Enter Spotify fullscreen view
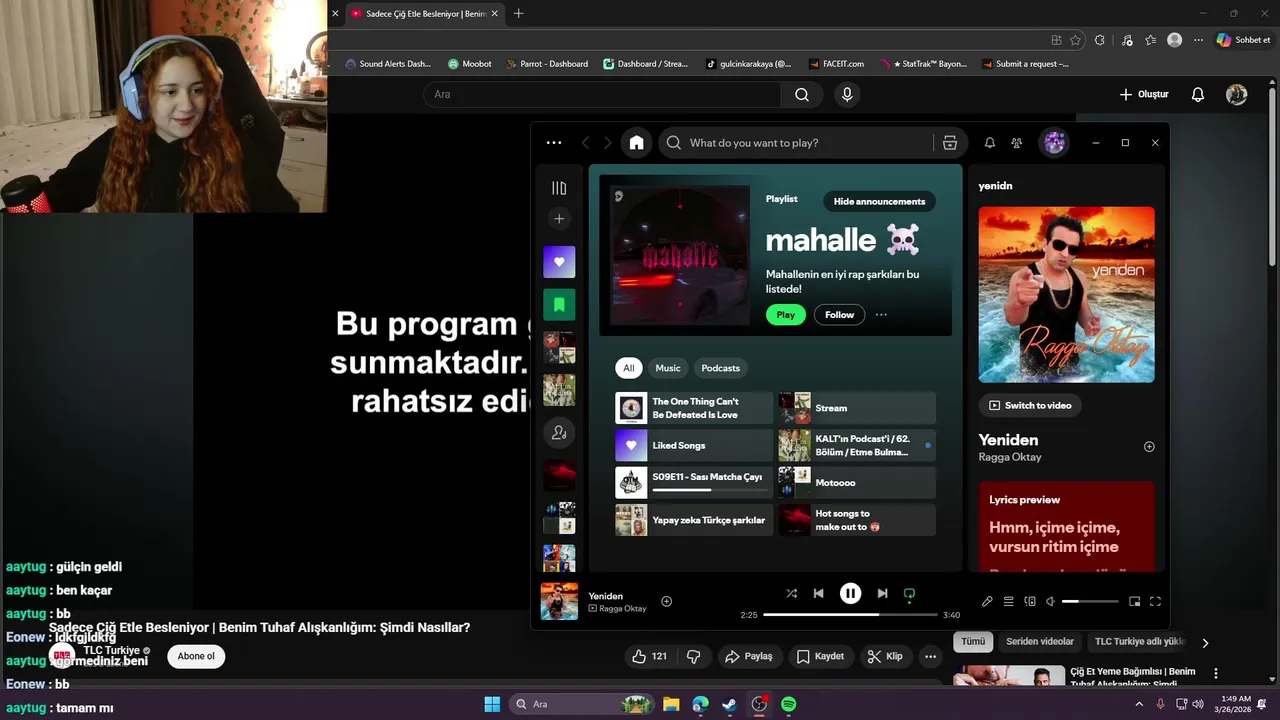Viewport: 1280px width, 720px height. [x=1155, y=602]
